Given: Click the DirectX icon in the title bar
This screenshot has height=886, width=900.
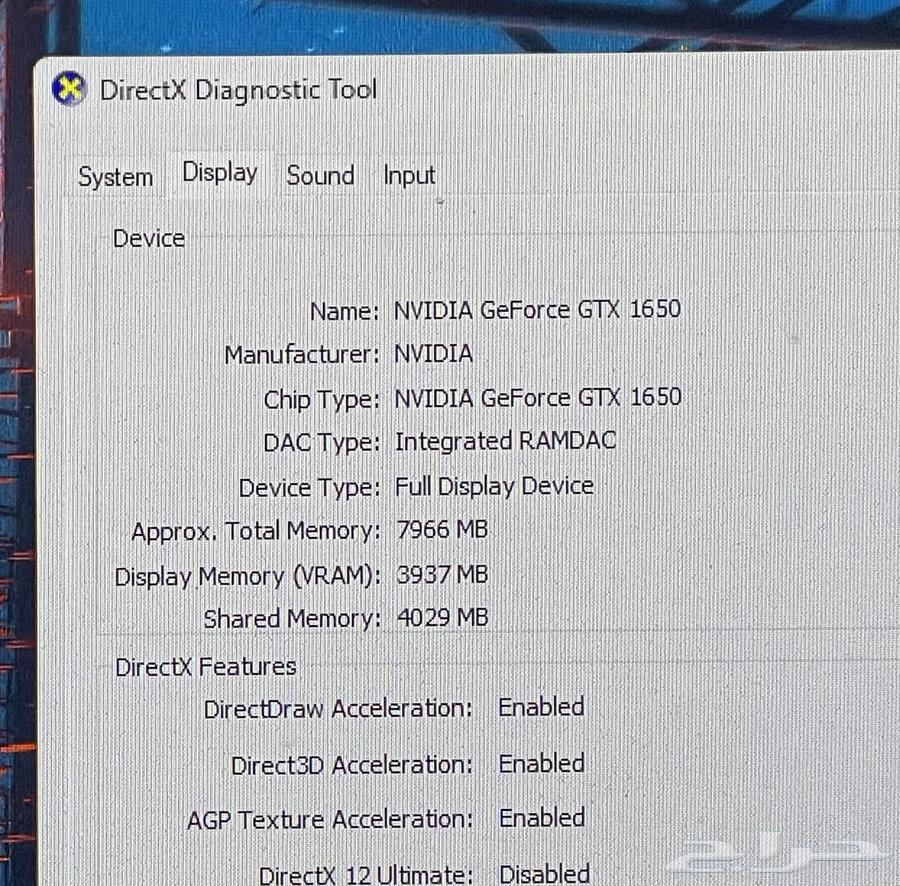Looking at the screenshot, I should coord(69,89).
